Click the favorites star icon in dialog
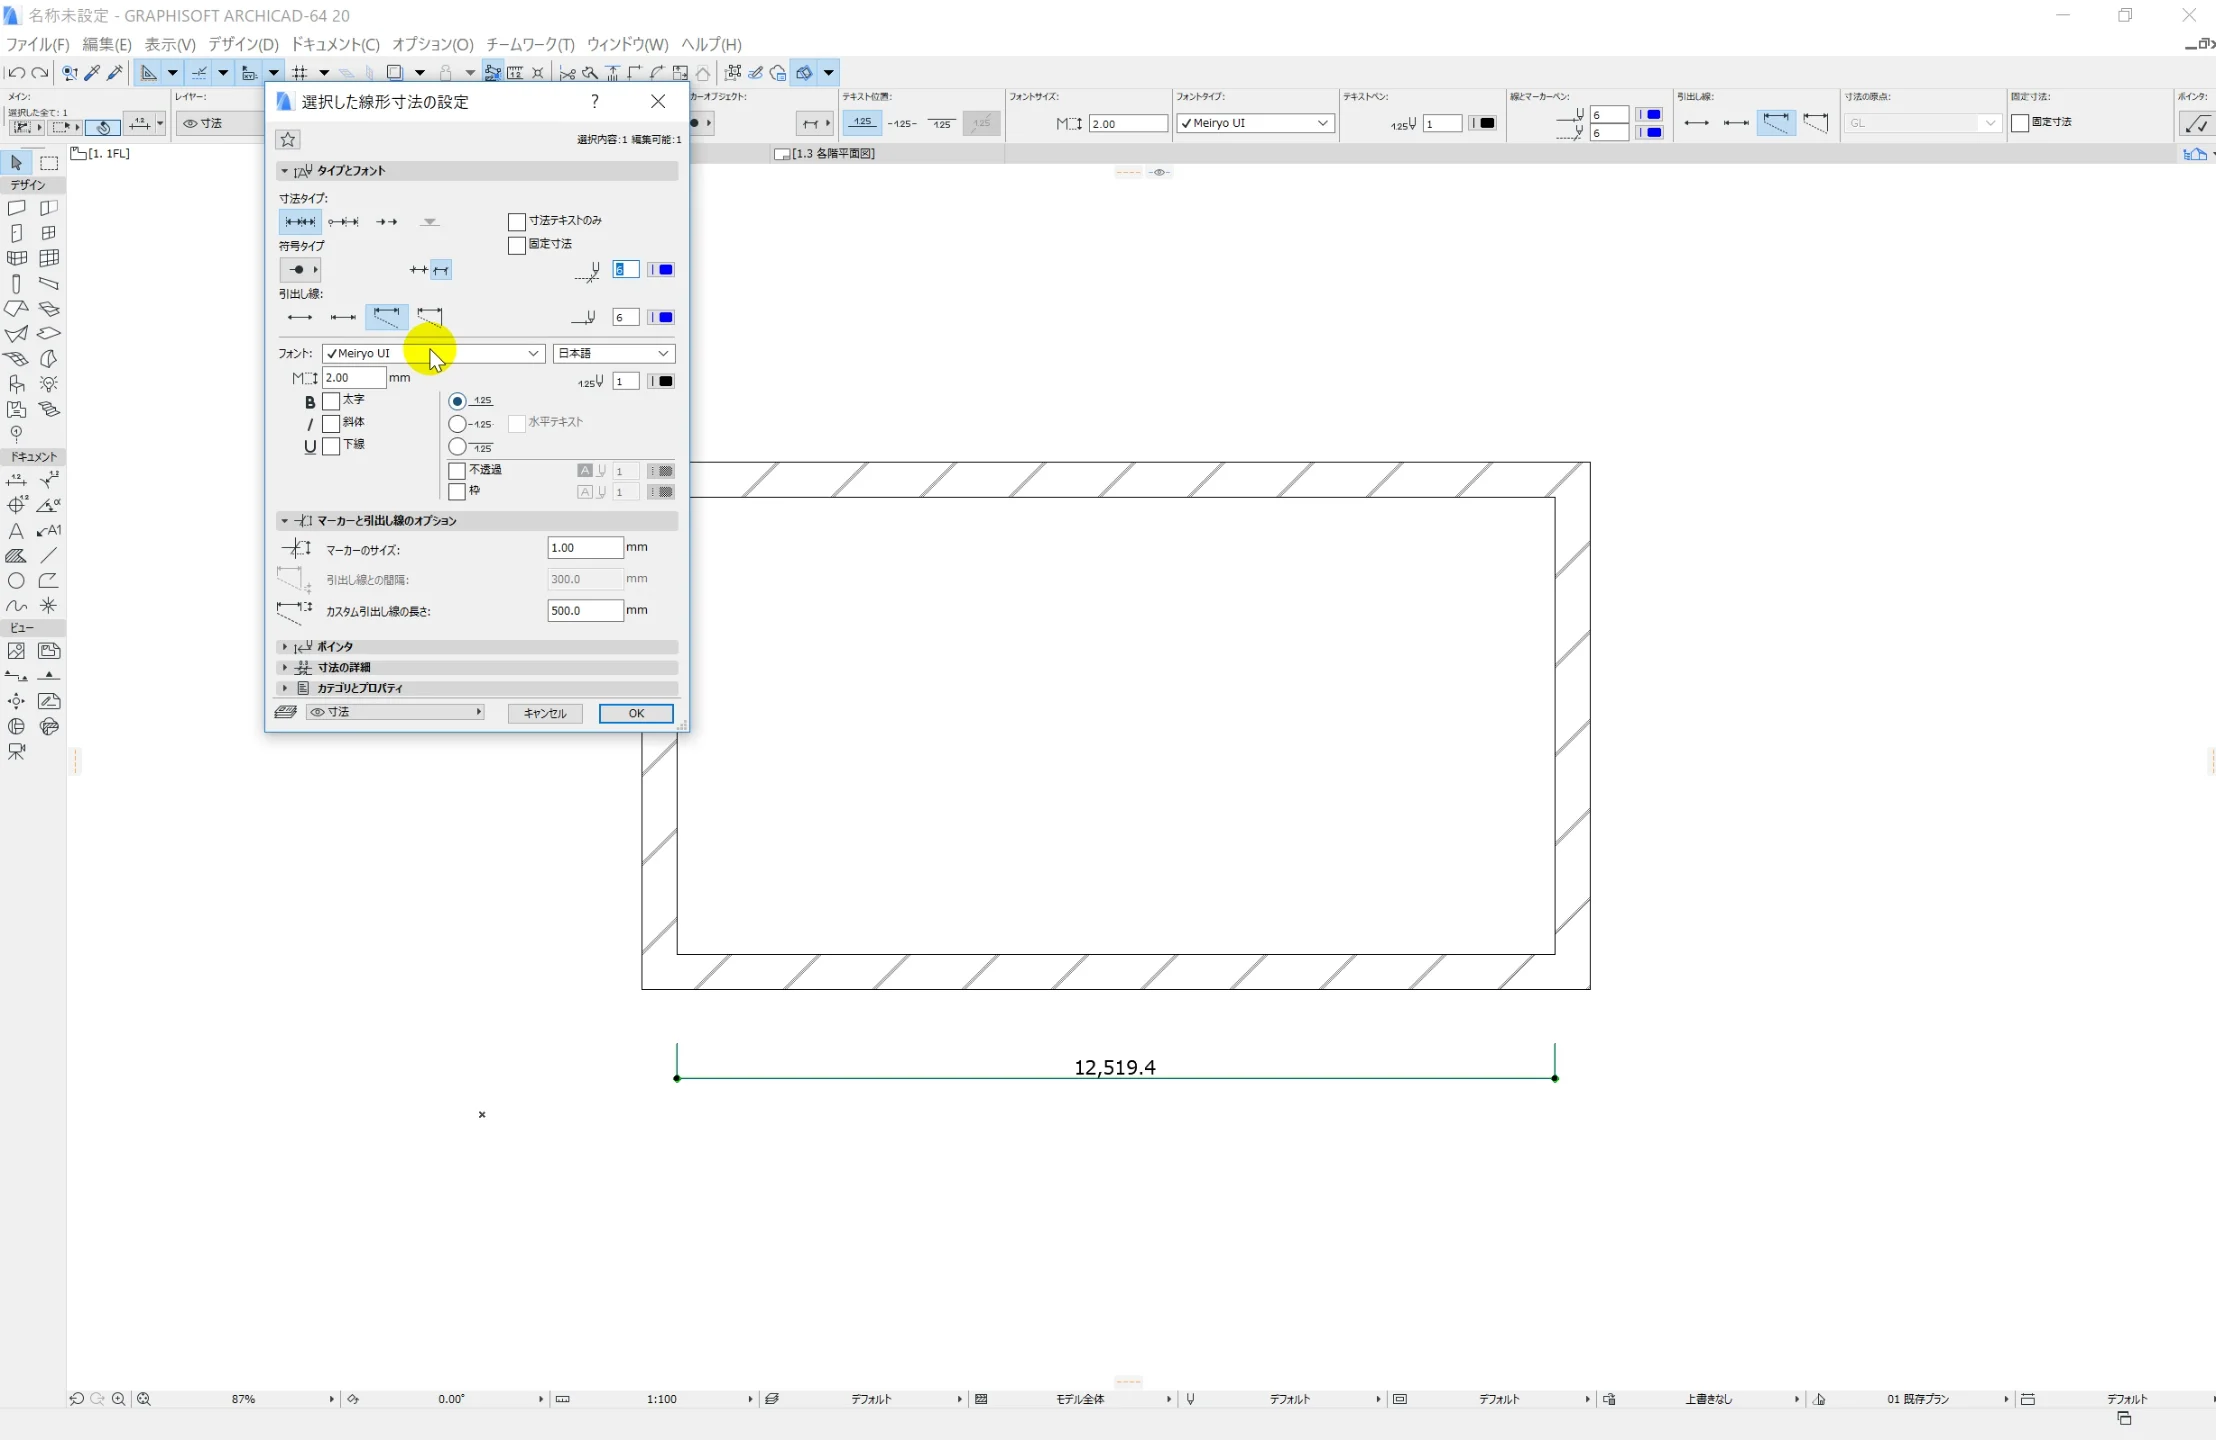The image size is (2216, 1440). 288,140
